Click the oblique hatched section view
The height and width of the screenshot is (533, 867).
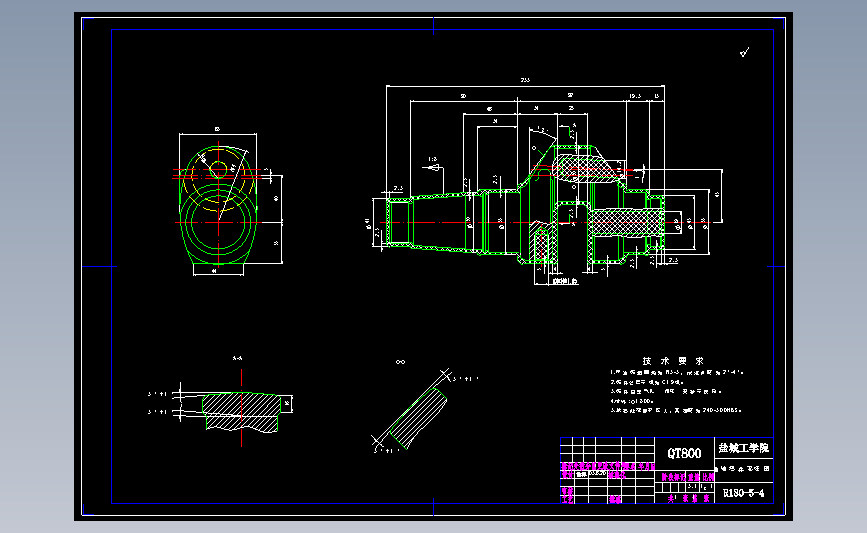click(x=417, y=417)
